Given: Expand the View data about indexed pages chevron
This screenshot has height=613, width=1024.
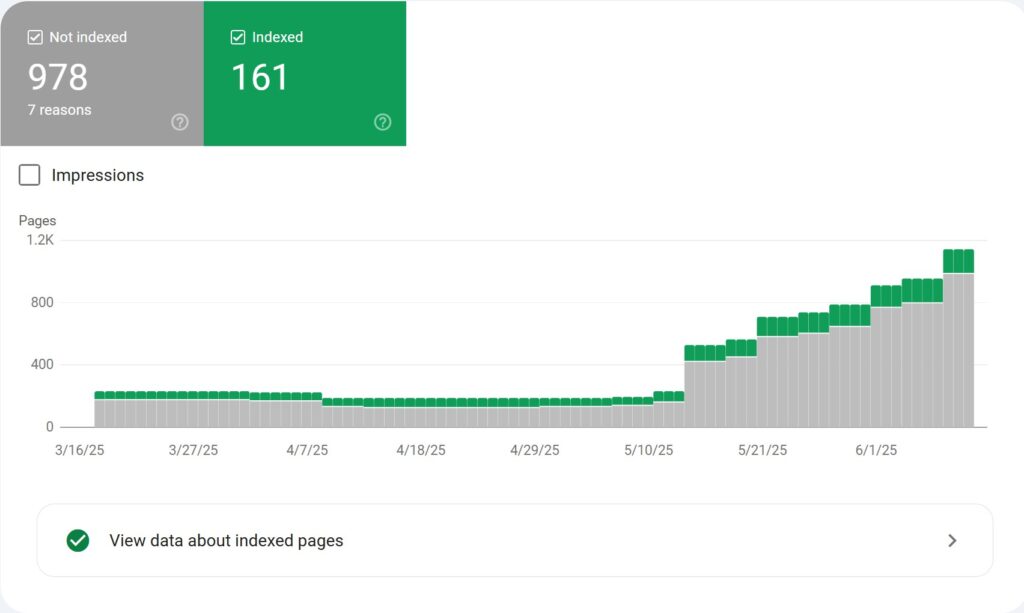Looking at the screenshot, I should click(952, 540).
